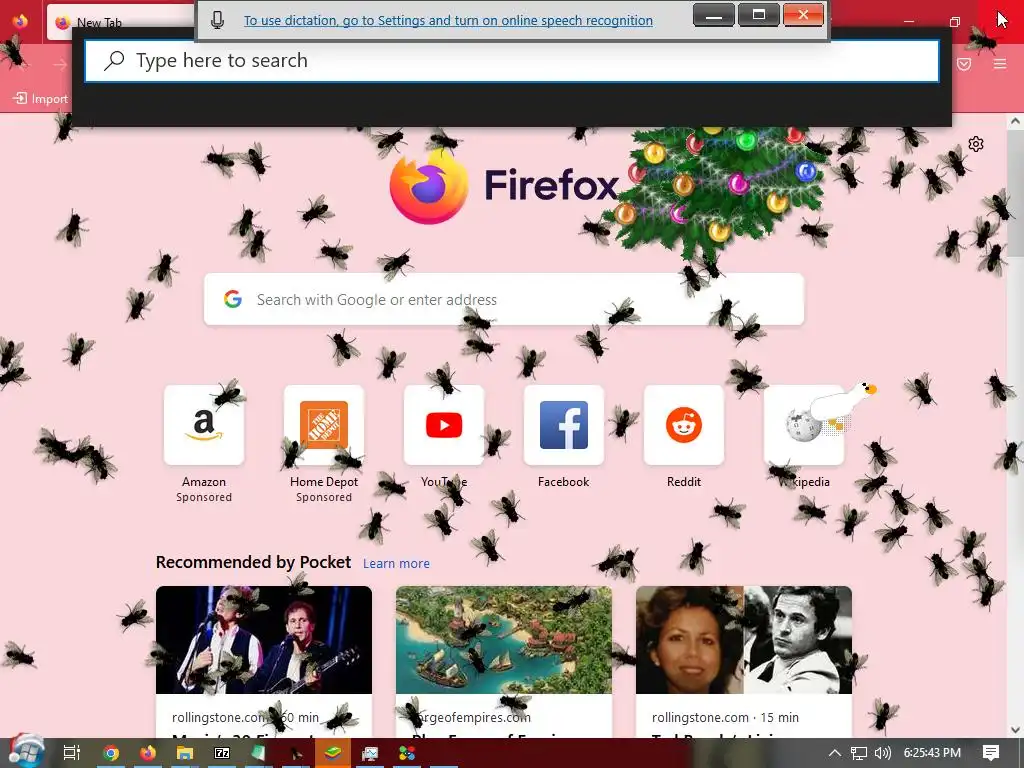Open the Facebook shortcut tile
The image size is (1024, 768).
tap(564, 425)
